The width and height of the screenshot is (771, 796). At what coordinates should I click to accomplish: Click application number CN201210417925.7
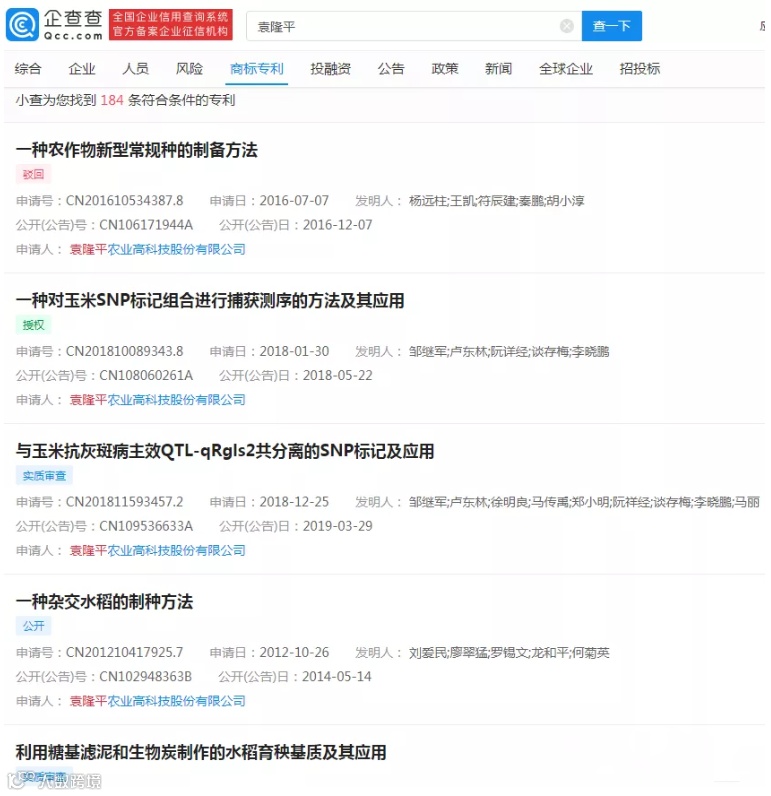[124, 652]
